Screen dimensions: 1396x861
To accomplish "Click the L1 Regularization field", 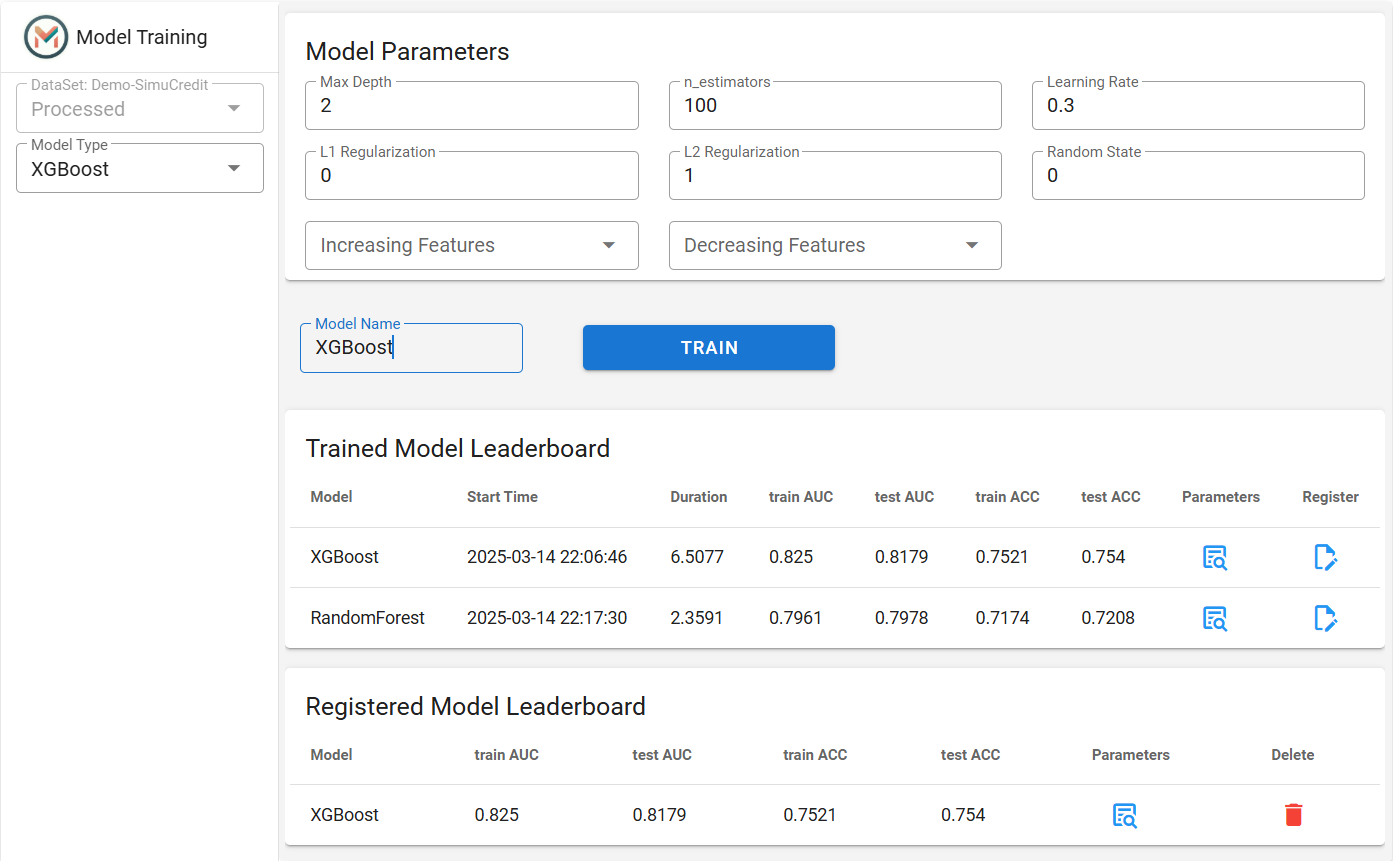I will pyautogui.click(x=472, y=175).
